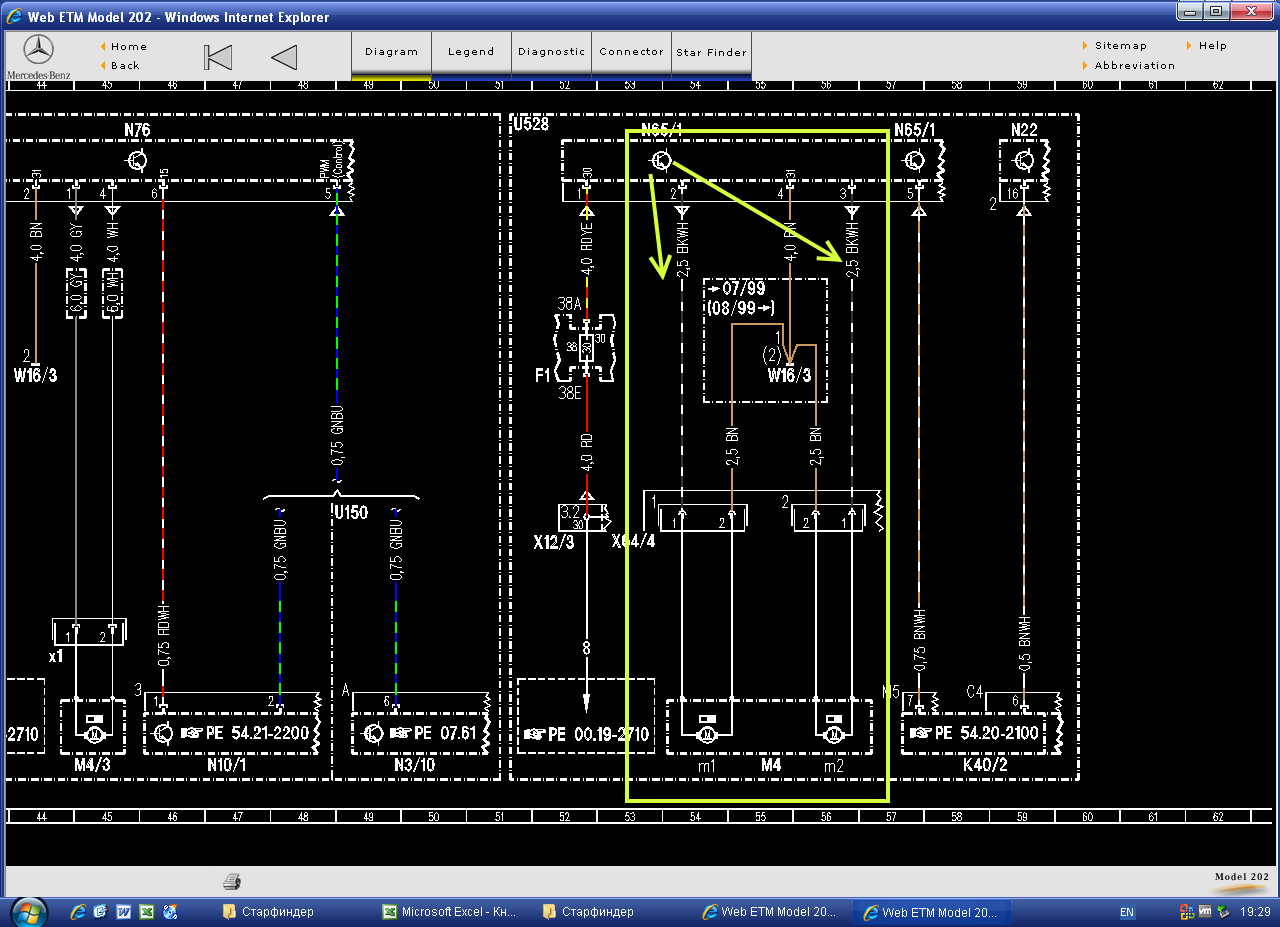This screenshot has width=1280, height=927.
Task: Launch Excel from quick launch bar
Action: pyautogui.click(x=147, y=912)
